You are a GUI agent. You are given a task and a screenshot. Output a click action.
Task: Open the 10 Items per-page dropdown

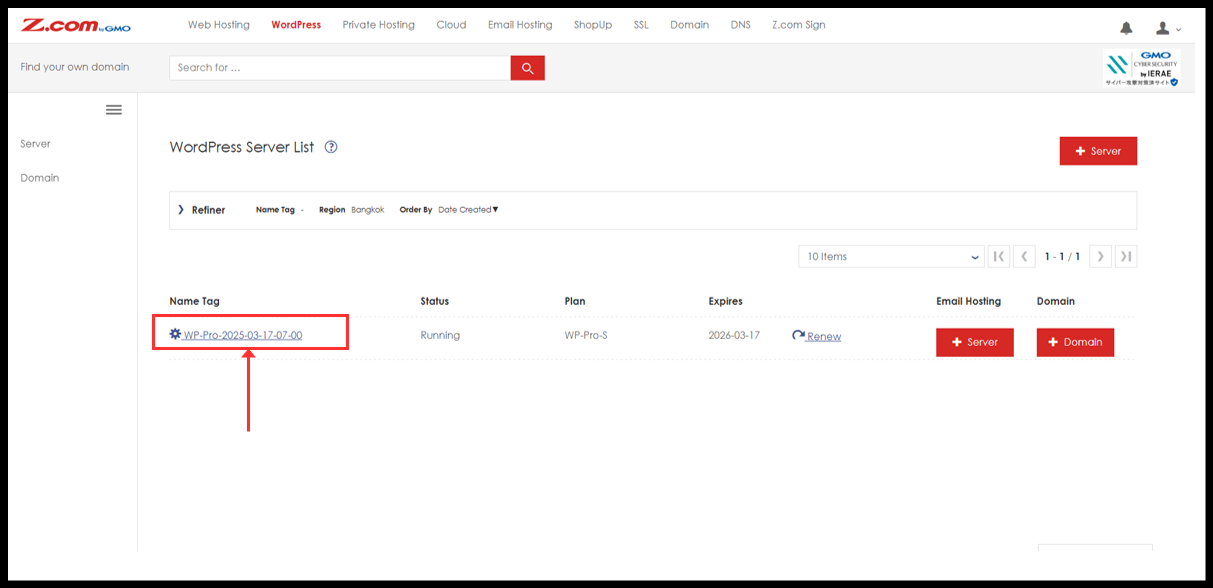tap(891, 257)
